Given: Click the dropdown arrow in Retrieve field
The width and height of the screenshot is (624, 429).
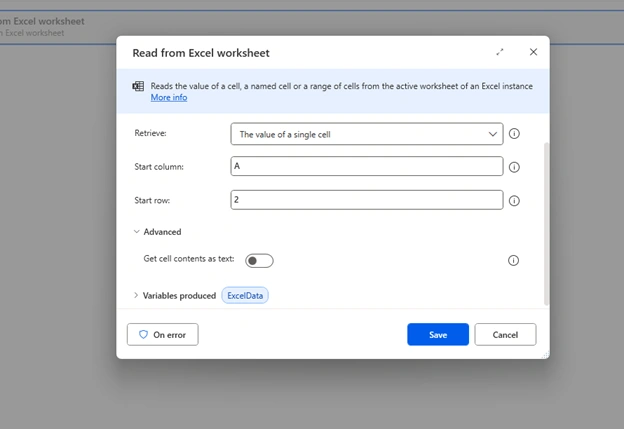Looking at the screenshot, I should 492,134.
